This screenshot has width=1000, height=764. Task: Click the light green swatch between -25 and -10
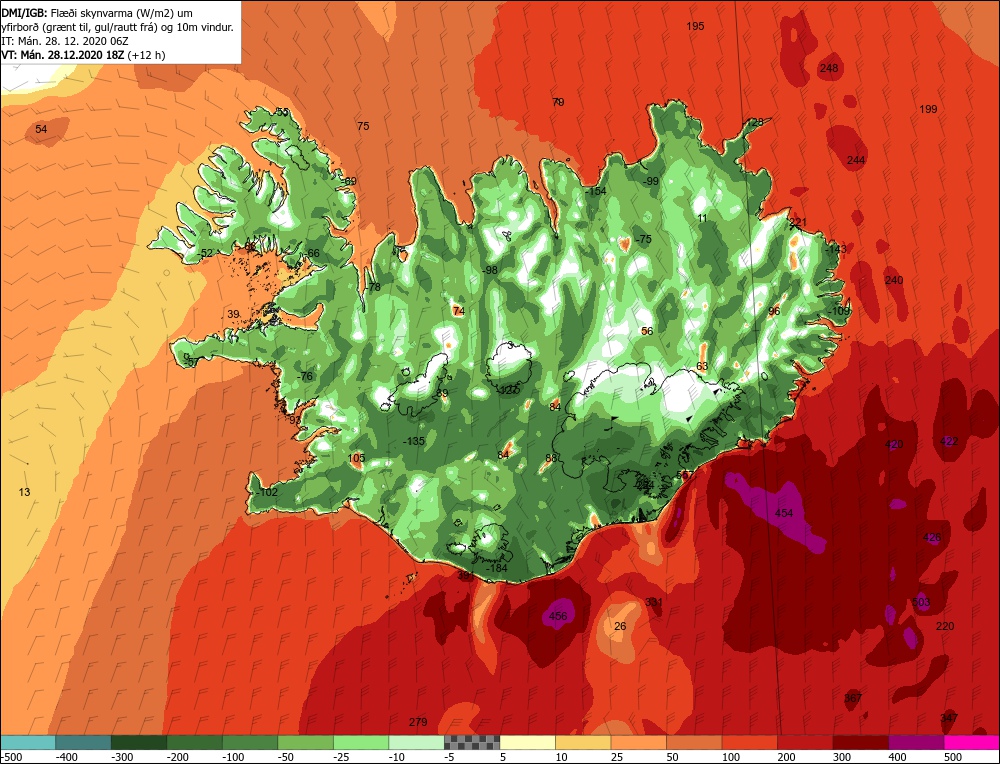click(360, 742)
